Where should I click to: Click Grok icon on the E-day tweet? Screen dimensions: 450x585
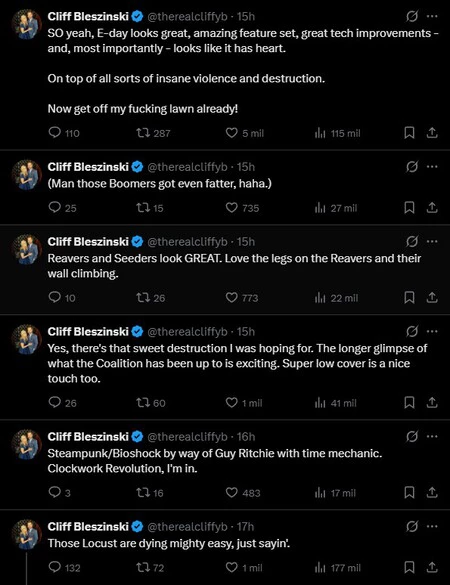(x=412, y=16)
